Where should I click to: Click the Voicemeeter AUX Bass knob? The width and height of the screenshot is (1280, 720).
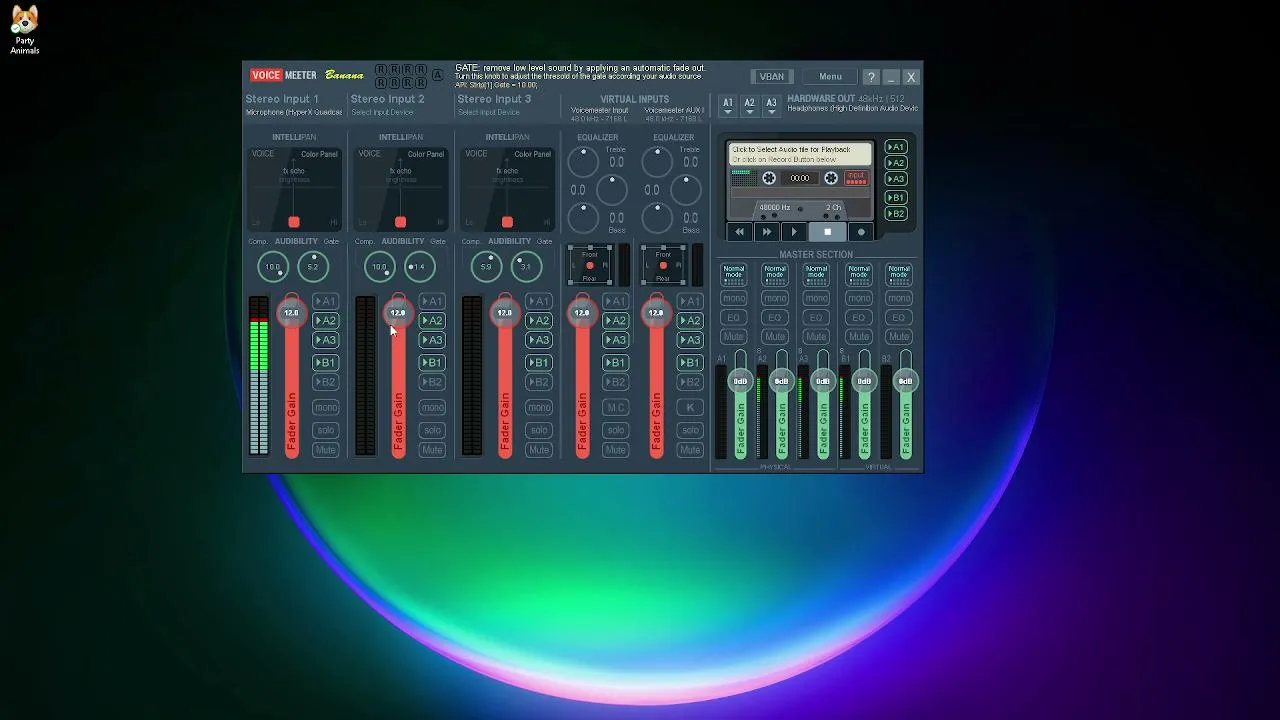point(657,218)
